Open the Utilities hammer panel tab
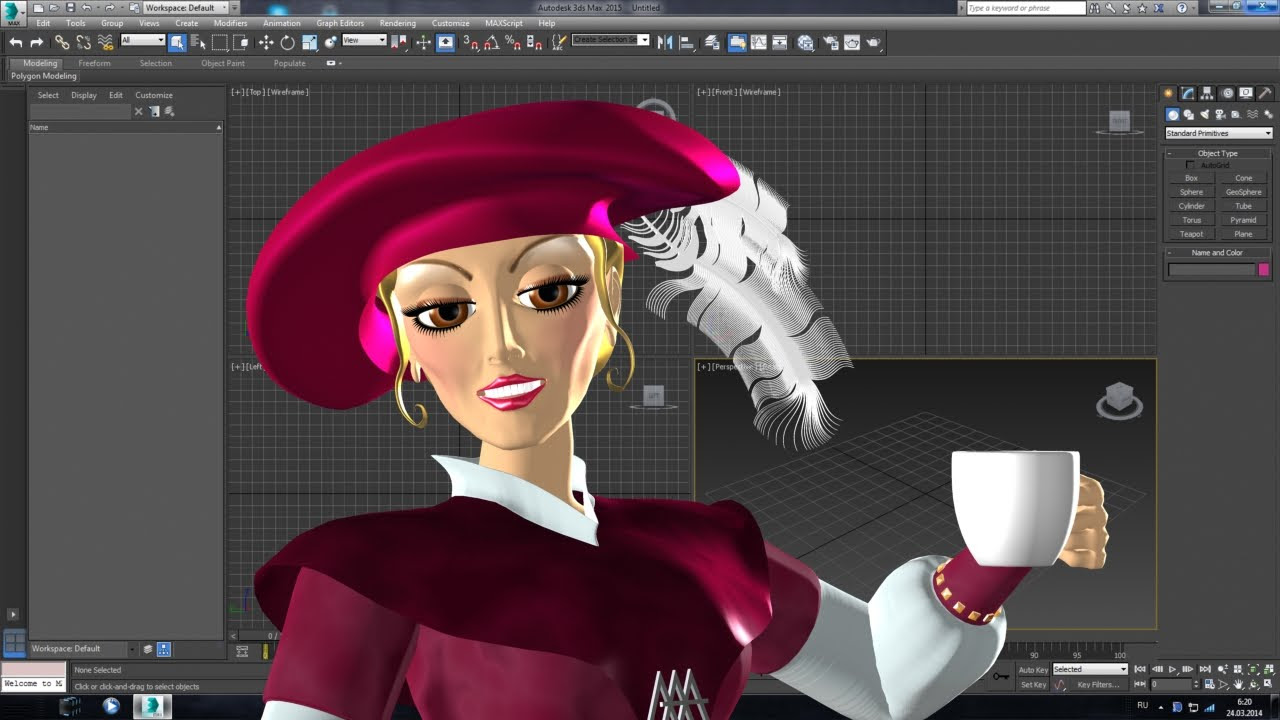 (x=1265, y=93)
